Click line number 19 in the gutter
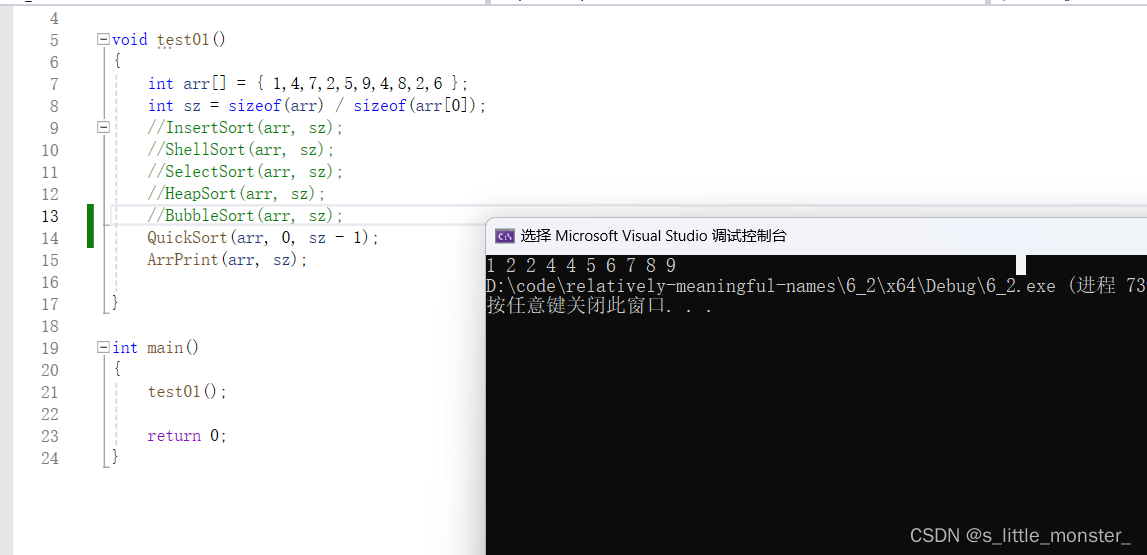The height and width of the screenshot is (555, 1147). 50,347
